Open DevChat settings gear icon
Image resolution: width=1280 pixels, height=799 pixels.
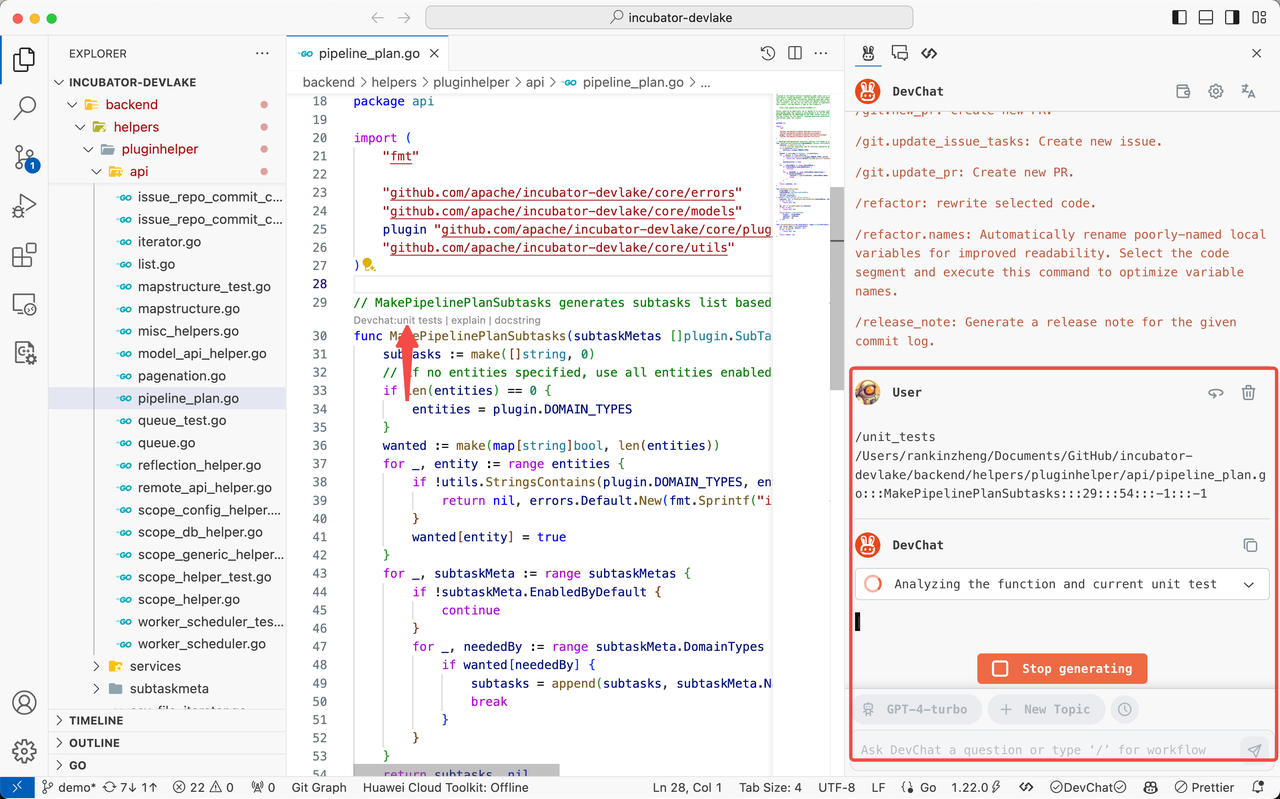pos(1216,91)
